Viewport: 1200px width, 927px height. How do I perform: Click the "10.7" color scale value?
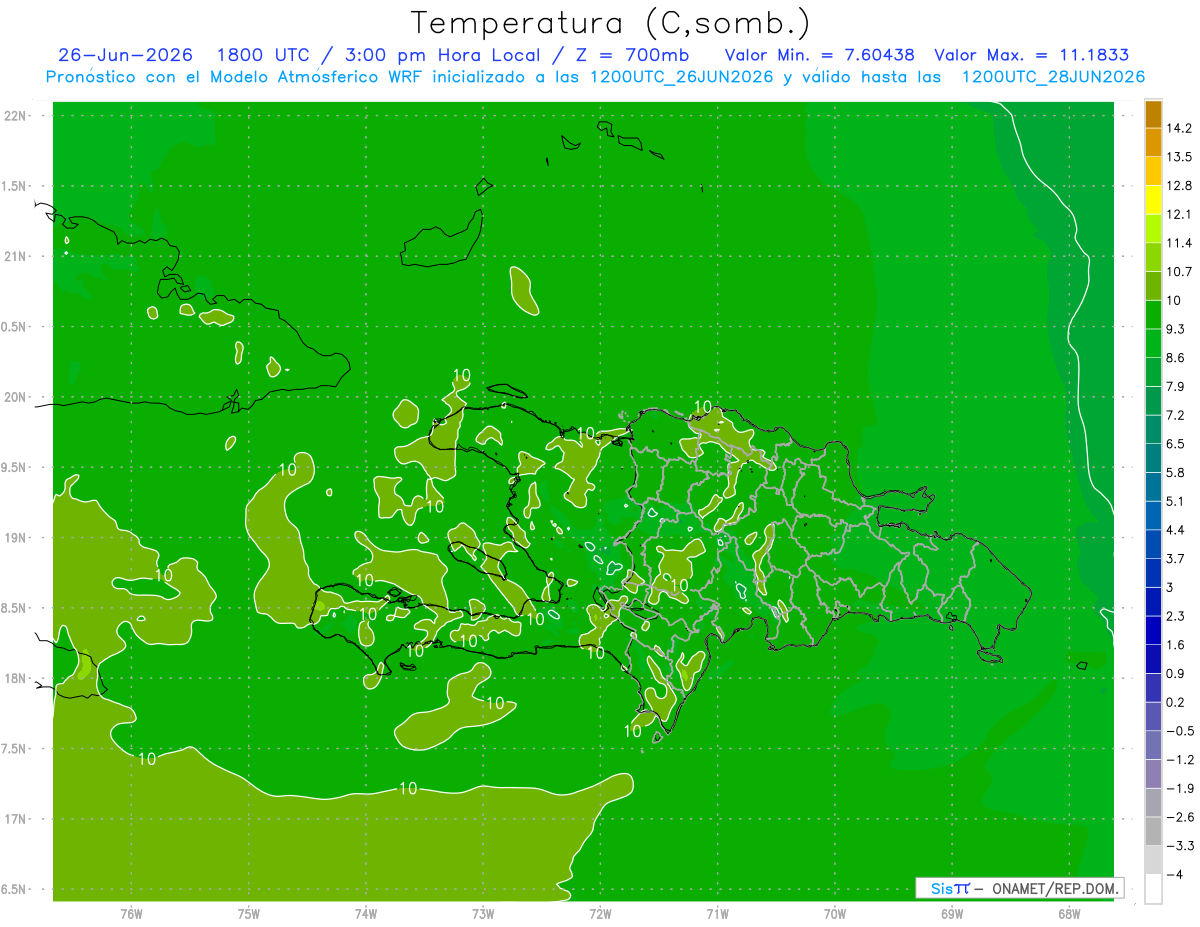point(1181,272)
